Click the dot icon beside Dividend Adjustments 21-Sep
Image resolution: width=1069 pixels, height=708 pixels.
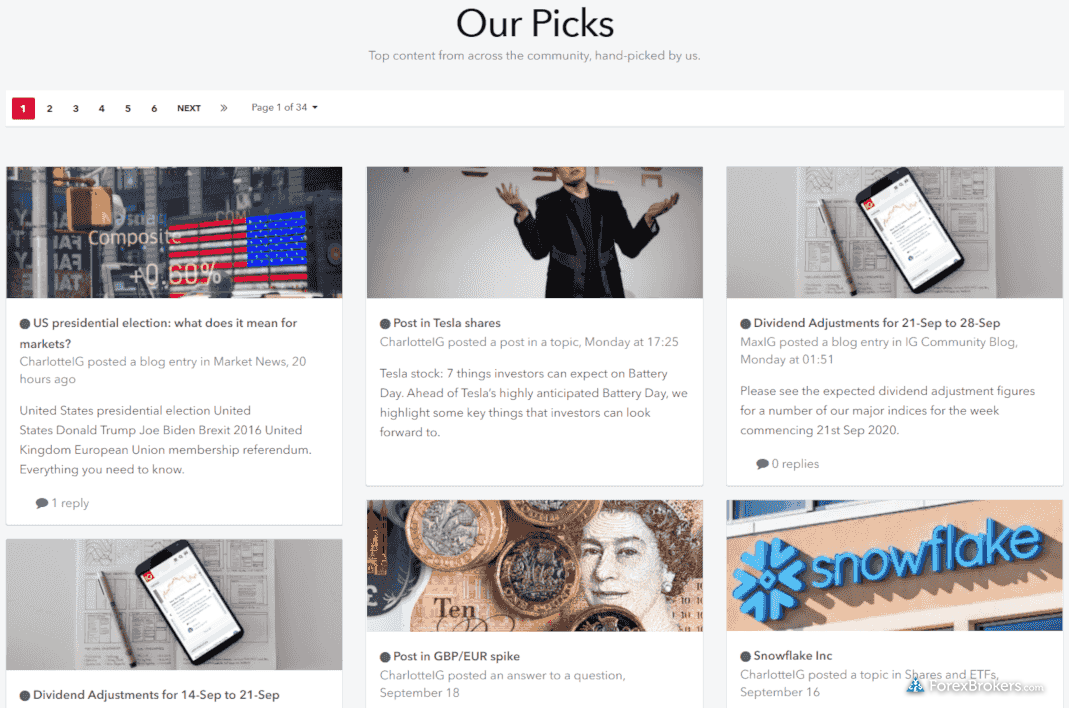pyautogui.click(x=745, y=323)
